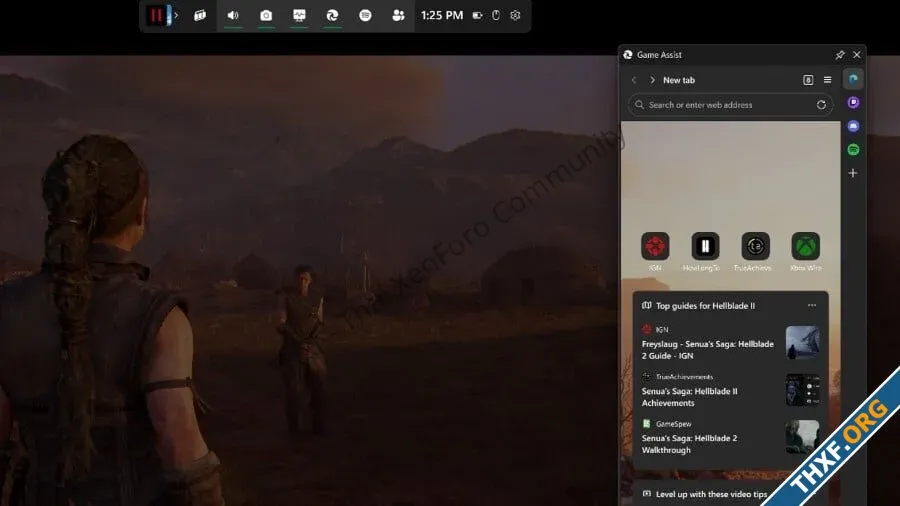
Task: Open Twitch from the sidebar
Action: click(x=854, y=103)
